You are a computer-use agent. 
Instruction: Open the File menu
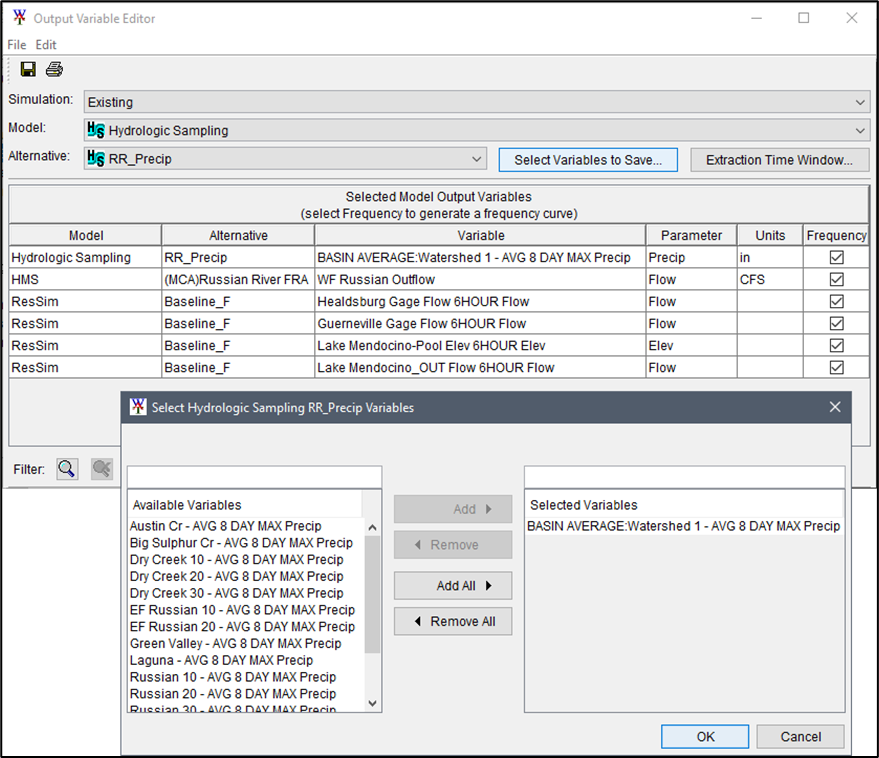click(x=15, y=44)
